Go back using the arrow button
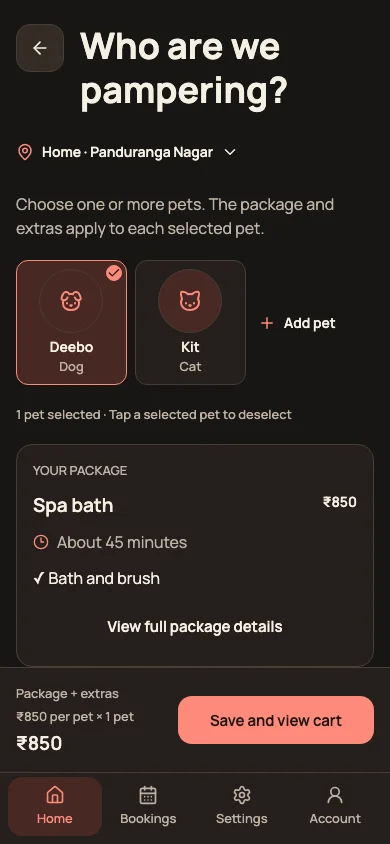 [x=40, y=48]
